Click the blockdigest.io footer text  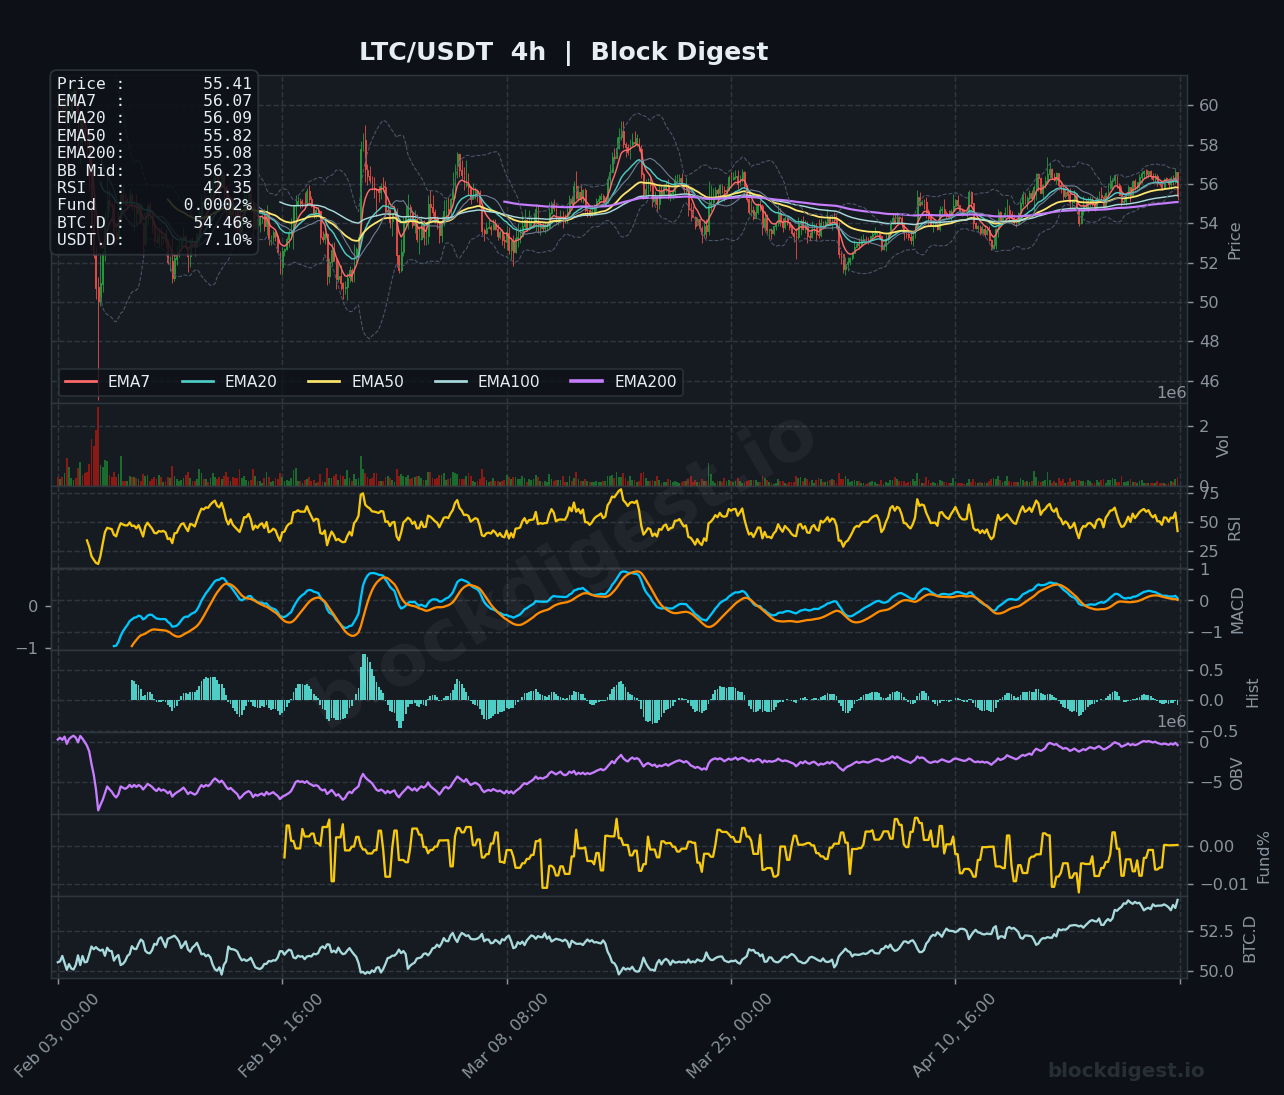(x=1126, y=1071)
